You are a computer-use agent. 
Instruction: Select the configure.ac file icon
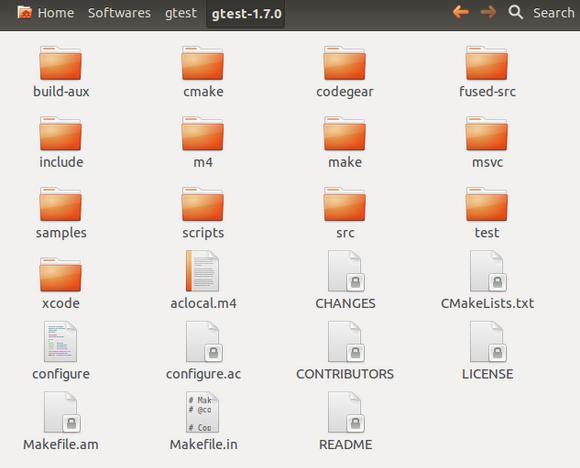click(204, 341)
